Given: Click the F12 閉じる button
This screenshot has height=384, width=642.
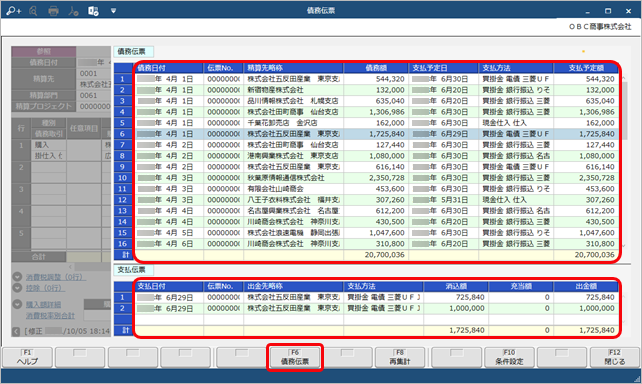Looking at the screenshot, I should pos(615,357).
